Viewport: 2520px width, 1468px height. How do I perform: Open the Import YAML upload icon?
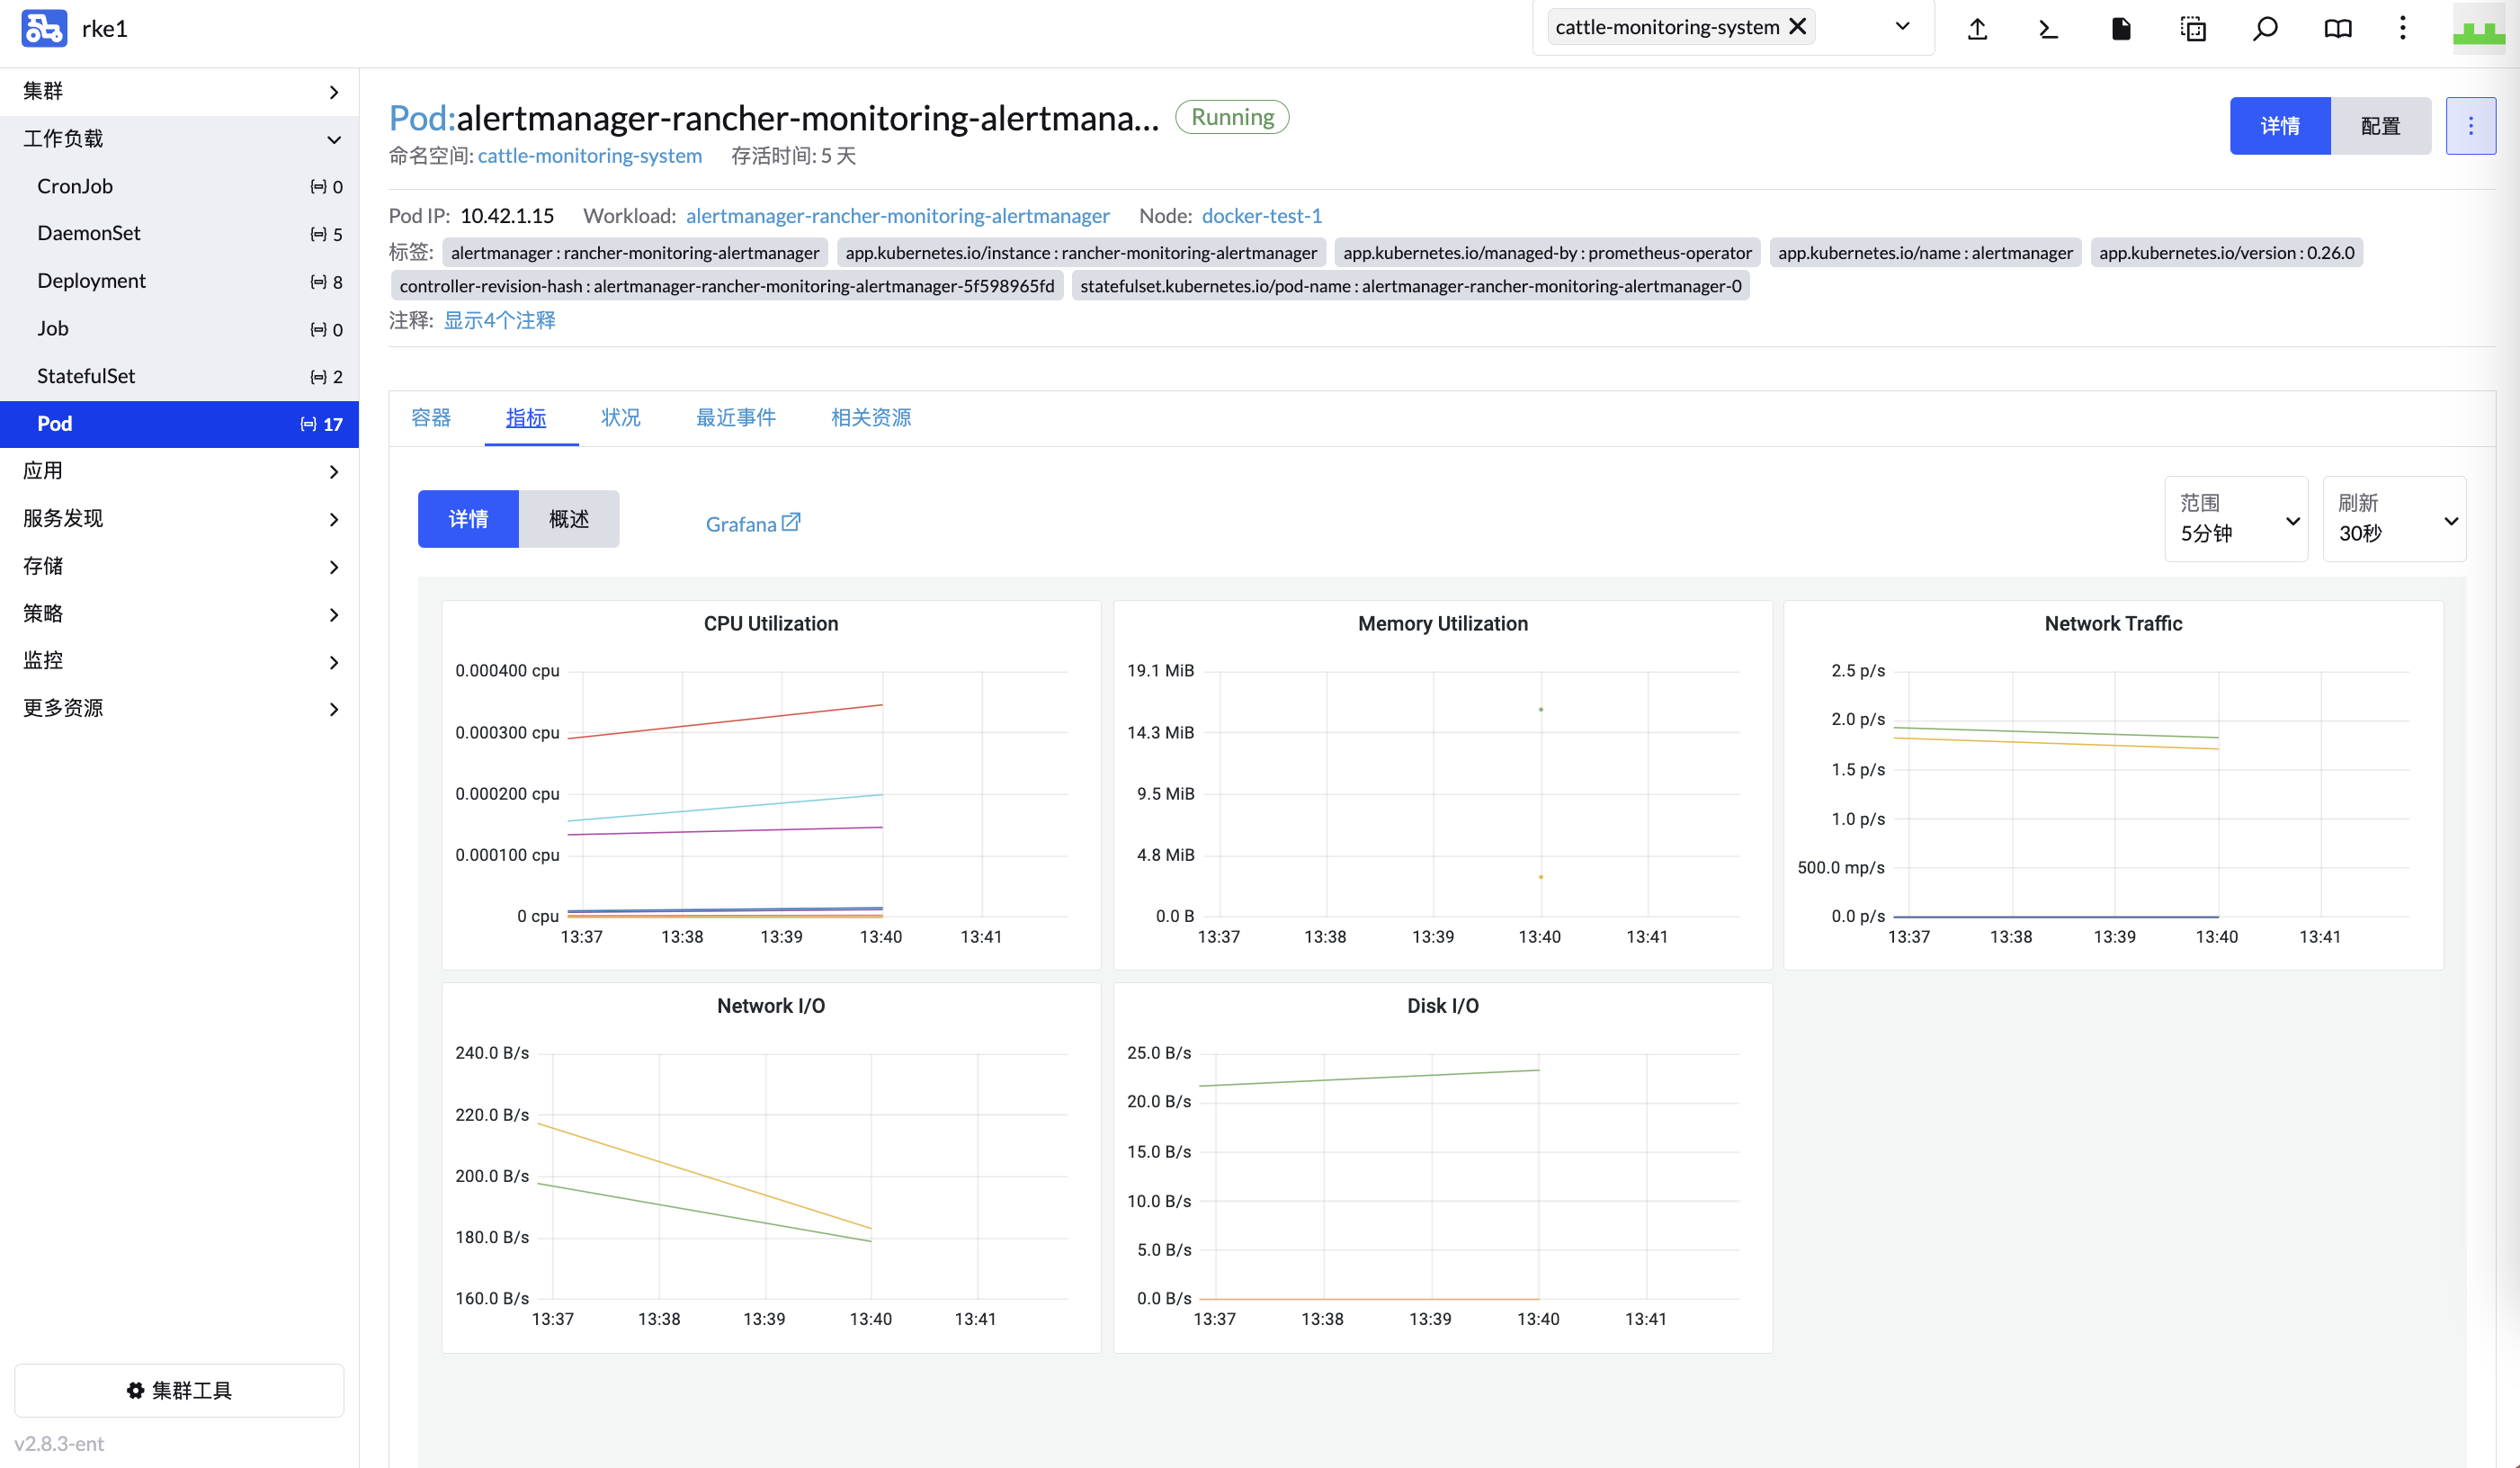[x=1977, y=28]
